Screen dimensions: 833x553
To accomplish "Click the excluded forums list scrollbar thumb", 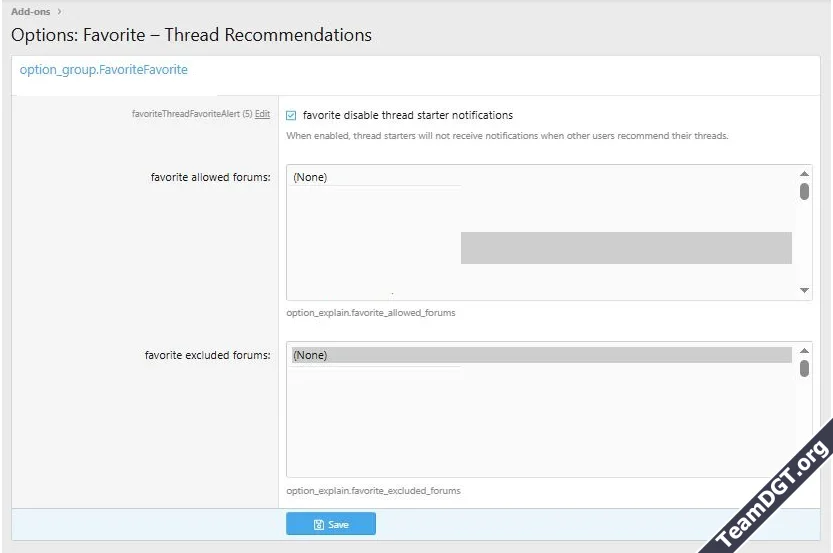I will pos(804,369).
